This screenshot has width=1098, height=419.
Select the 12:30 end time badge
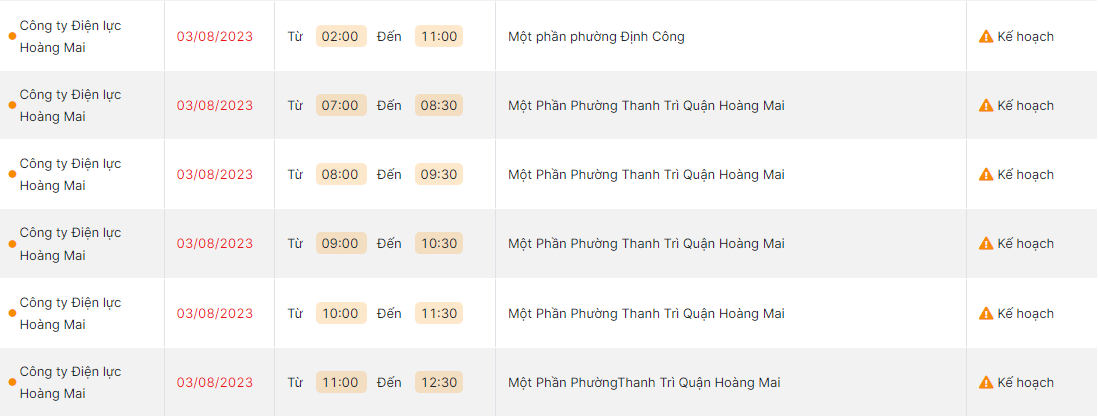click(x=439, y=383)
